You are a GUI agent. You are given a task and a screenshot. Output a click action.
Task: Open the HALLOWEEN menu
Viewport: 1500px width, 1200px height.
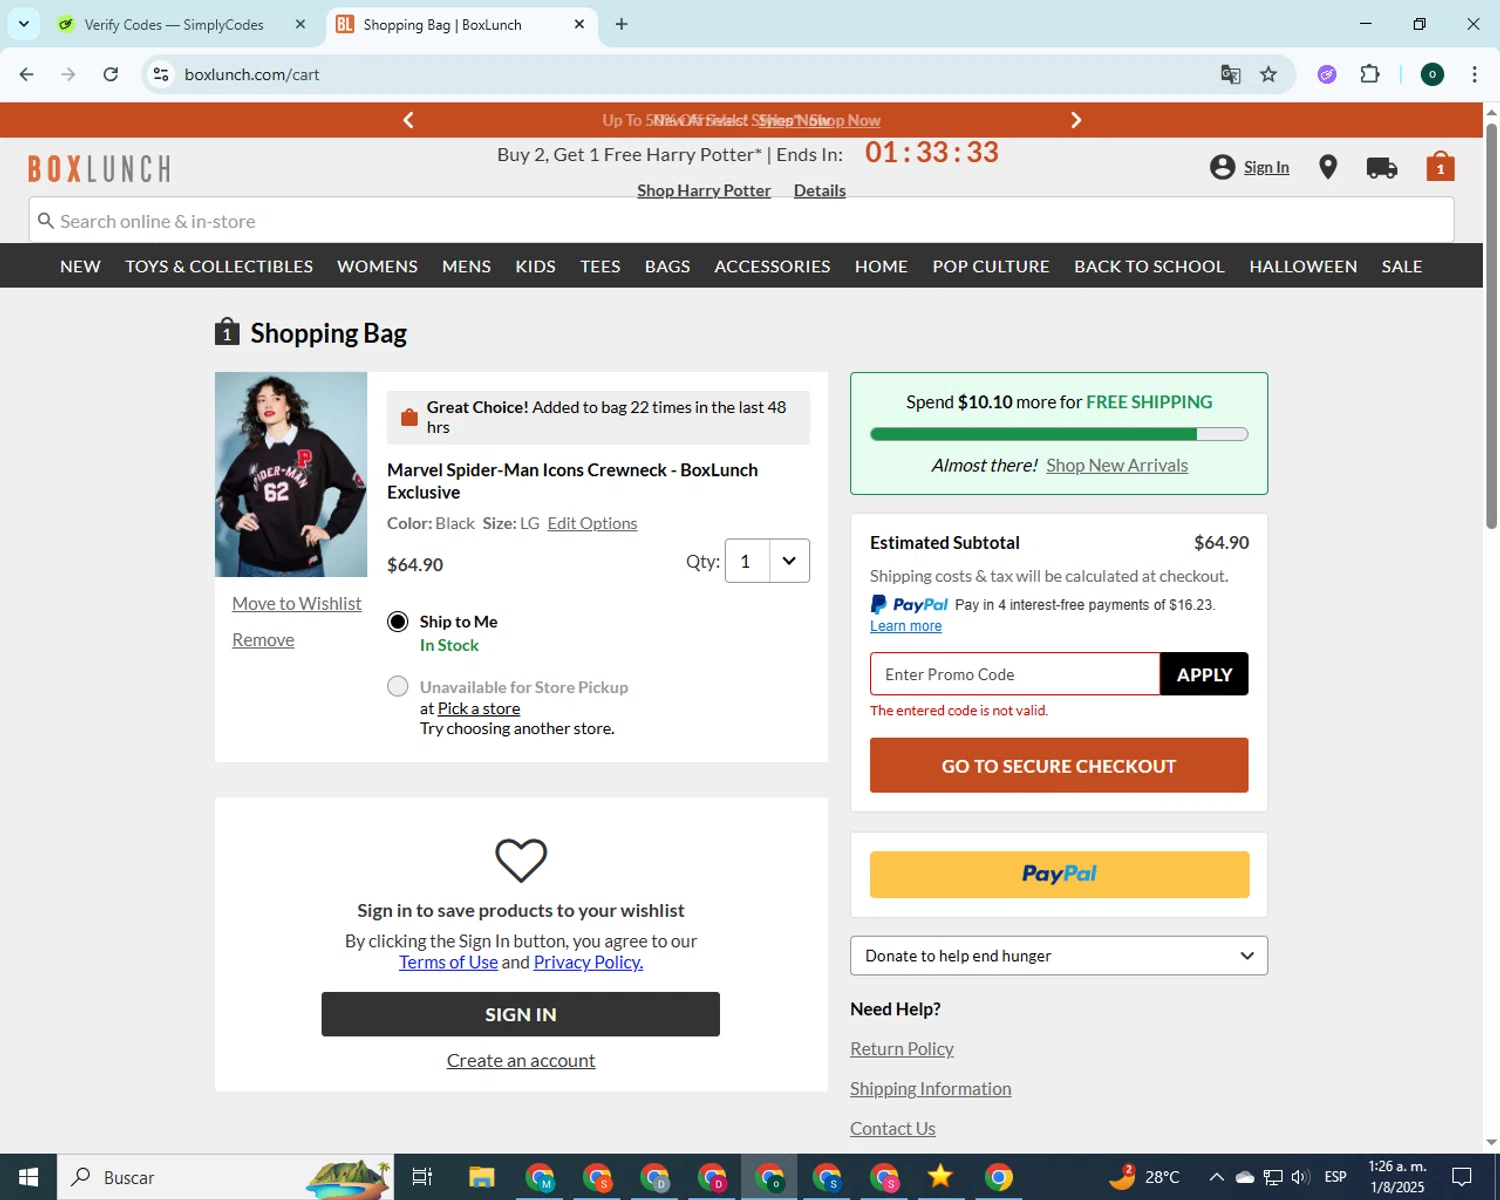[1303, 266]
